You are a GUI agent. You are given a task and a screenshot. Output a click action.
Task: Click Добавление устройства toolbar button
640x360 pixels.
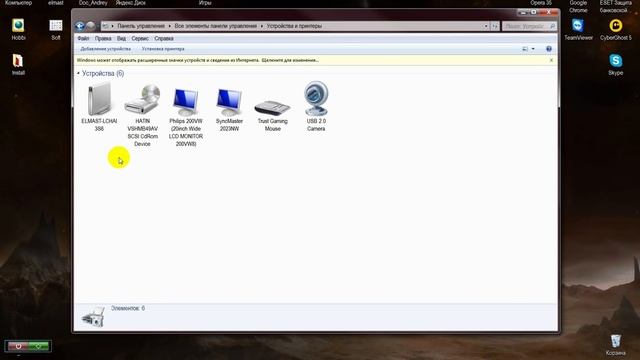(106, 49)
